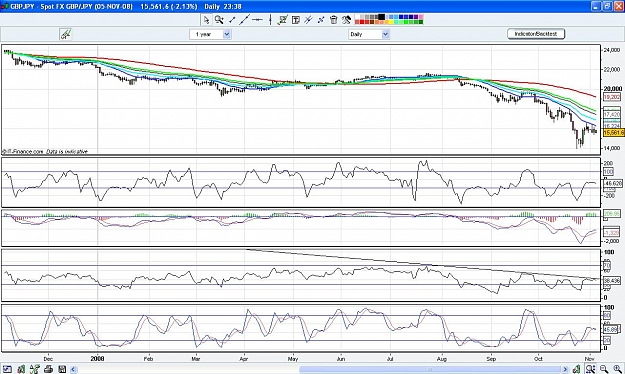Screen dimensions: 625x374
Task: Open the Daily timeframe combo box
Action: click(x=369, y=34)
